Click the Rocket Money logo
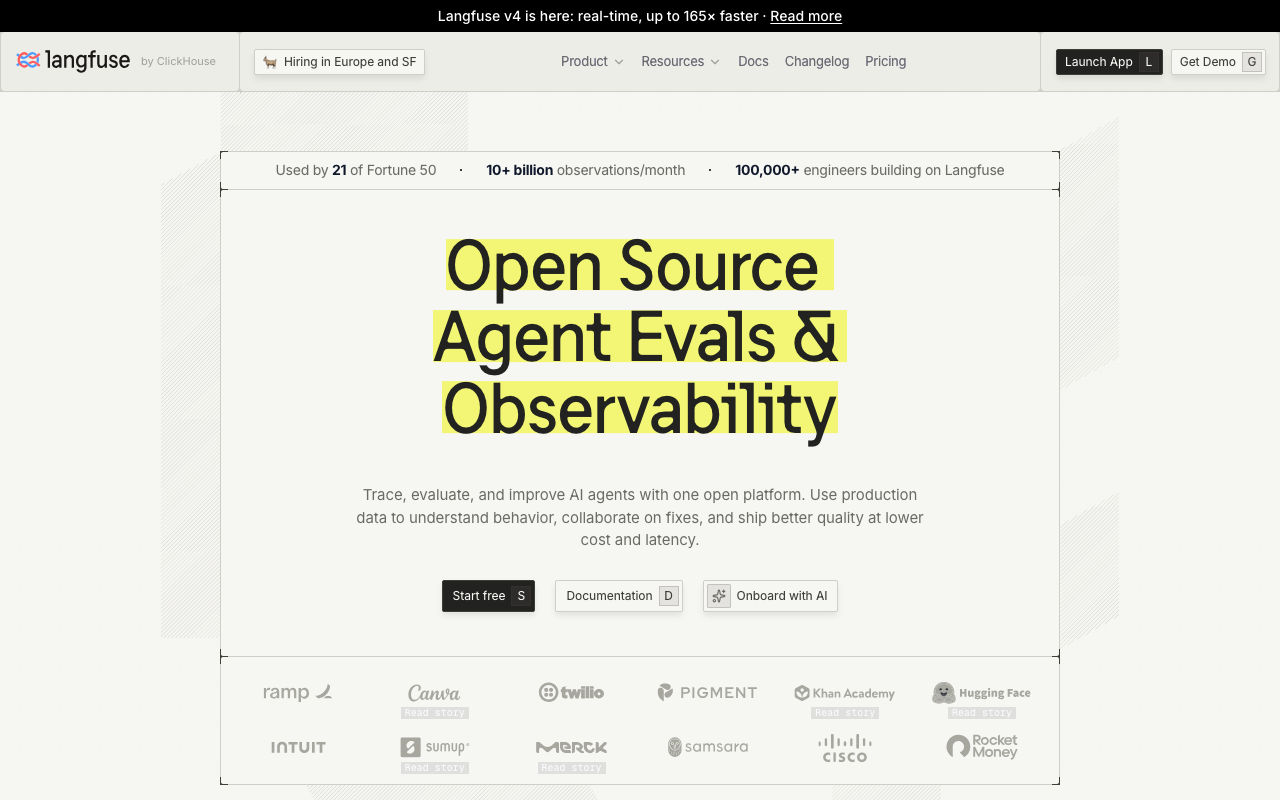The width and height of the screenshot is (1280, 800). (982, 747)
